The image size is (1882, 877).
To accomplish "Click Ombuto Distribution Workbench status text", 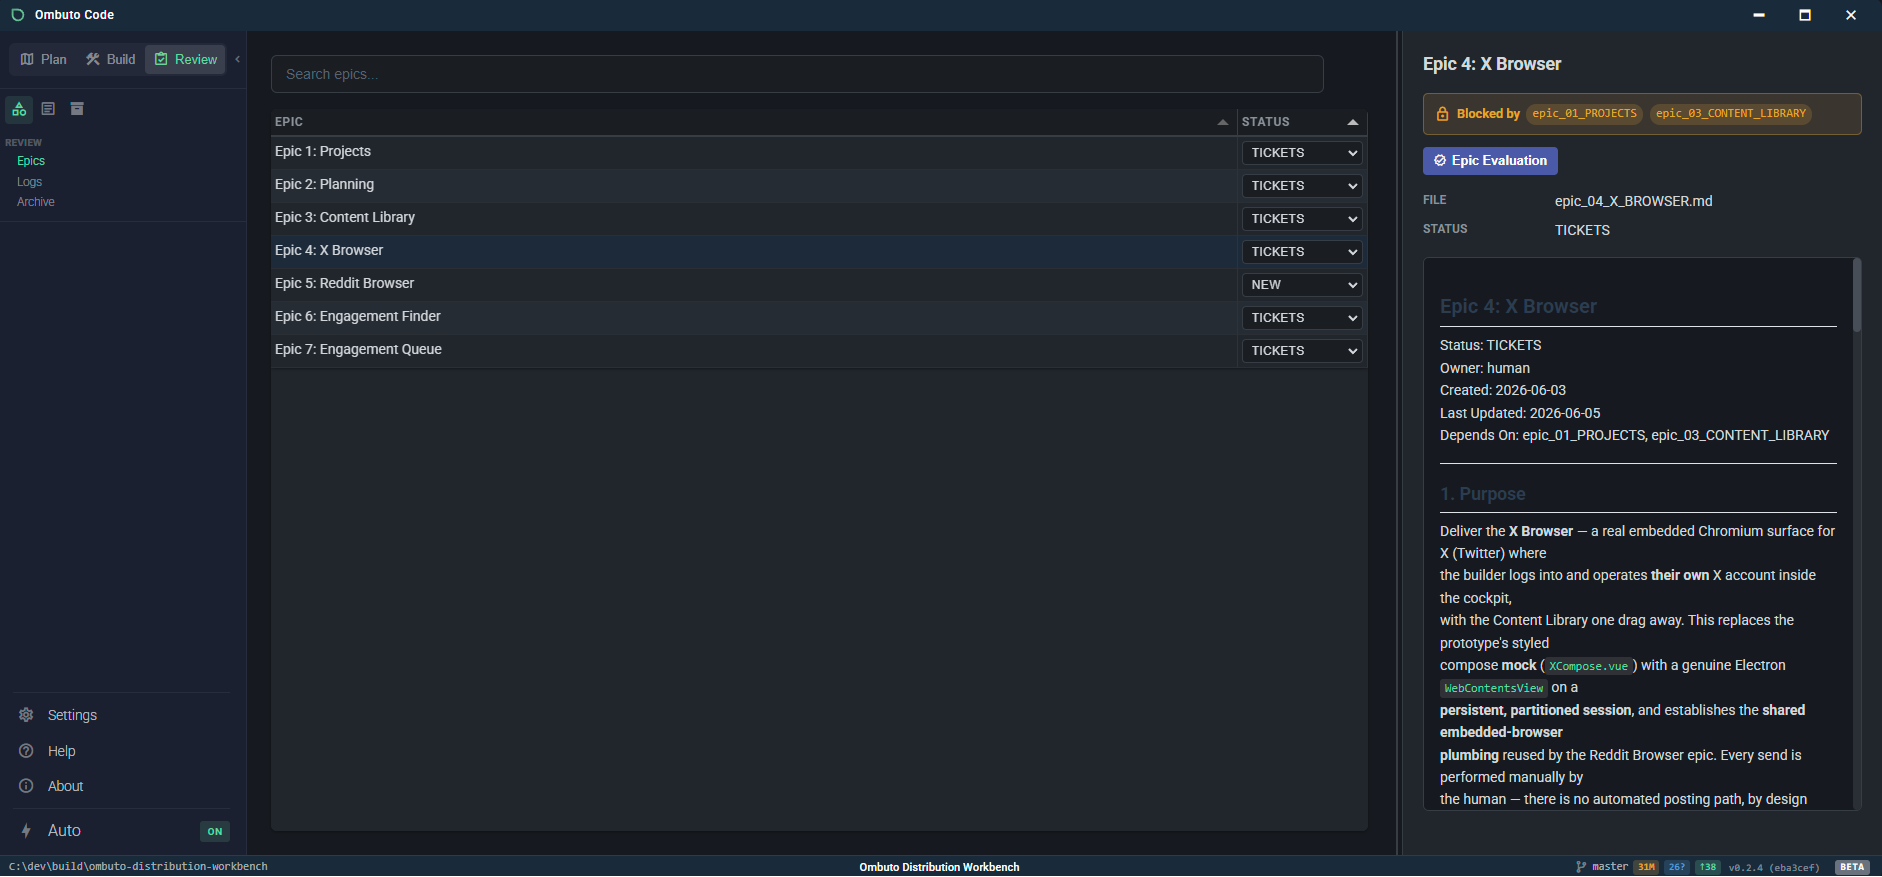I will 939,867.
